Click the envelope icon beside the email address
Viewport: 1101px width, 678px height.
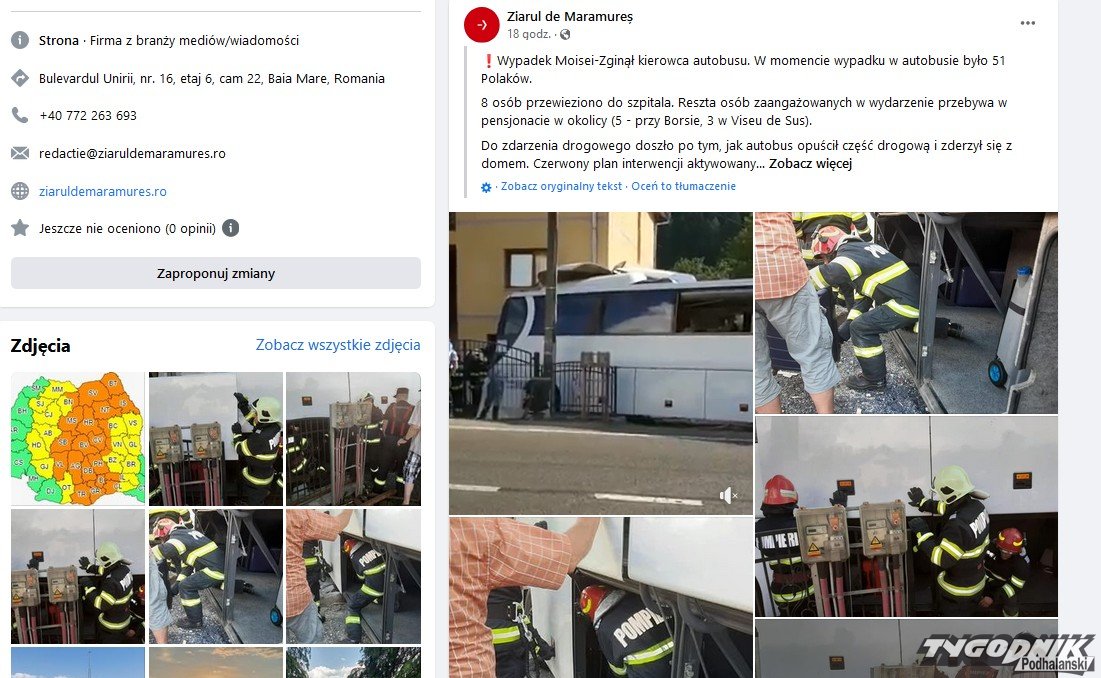point(20,153)
